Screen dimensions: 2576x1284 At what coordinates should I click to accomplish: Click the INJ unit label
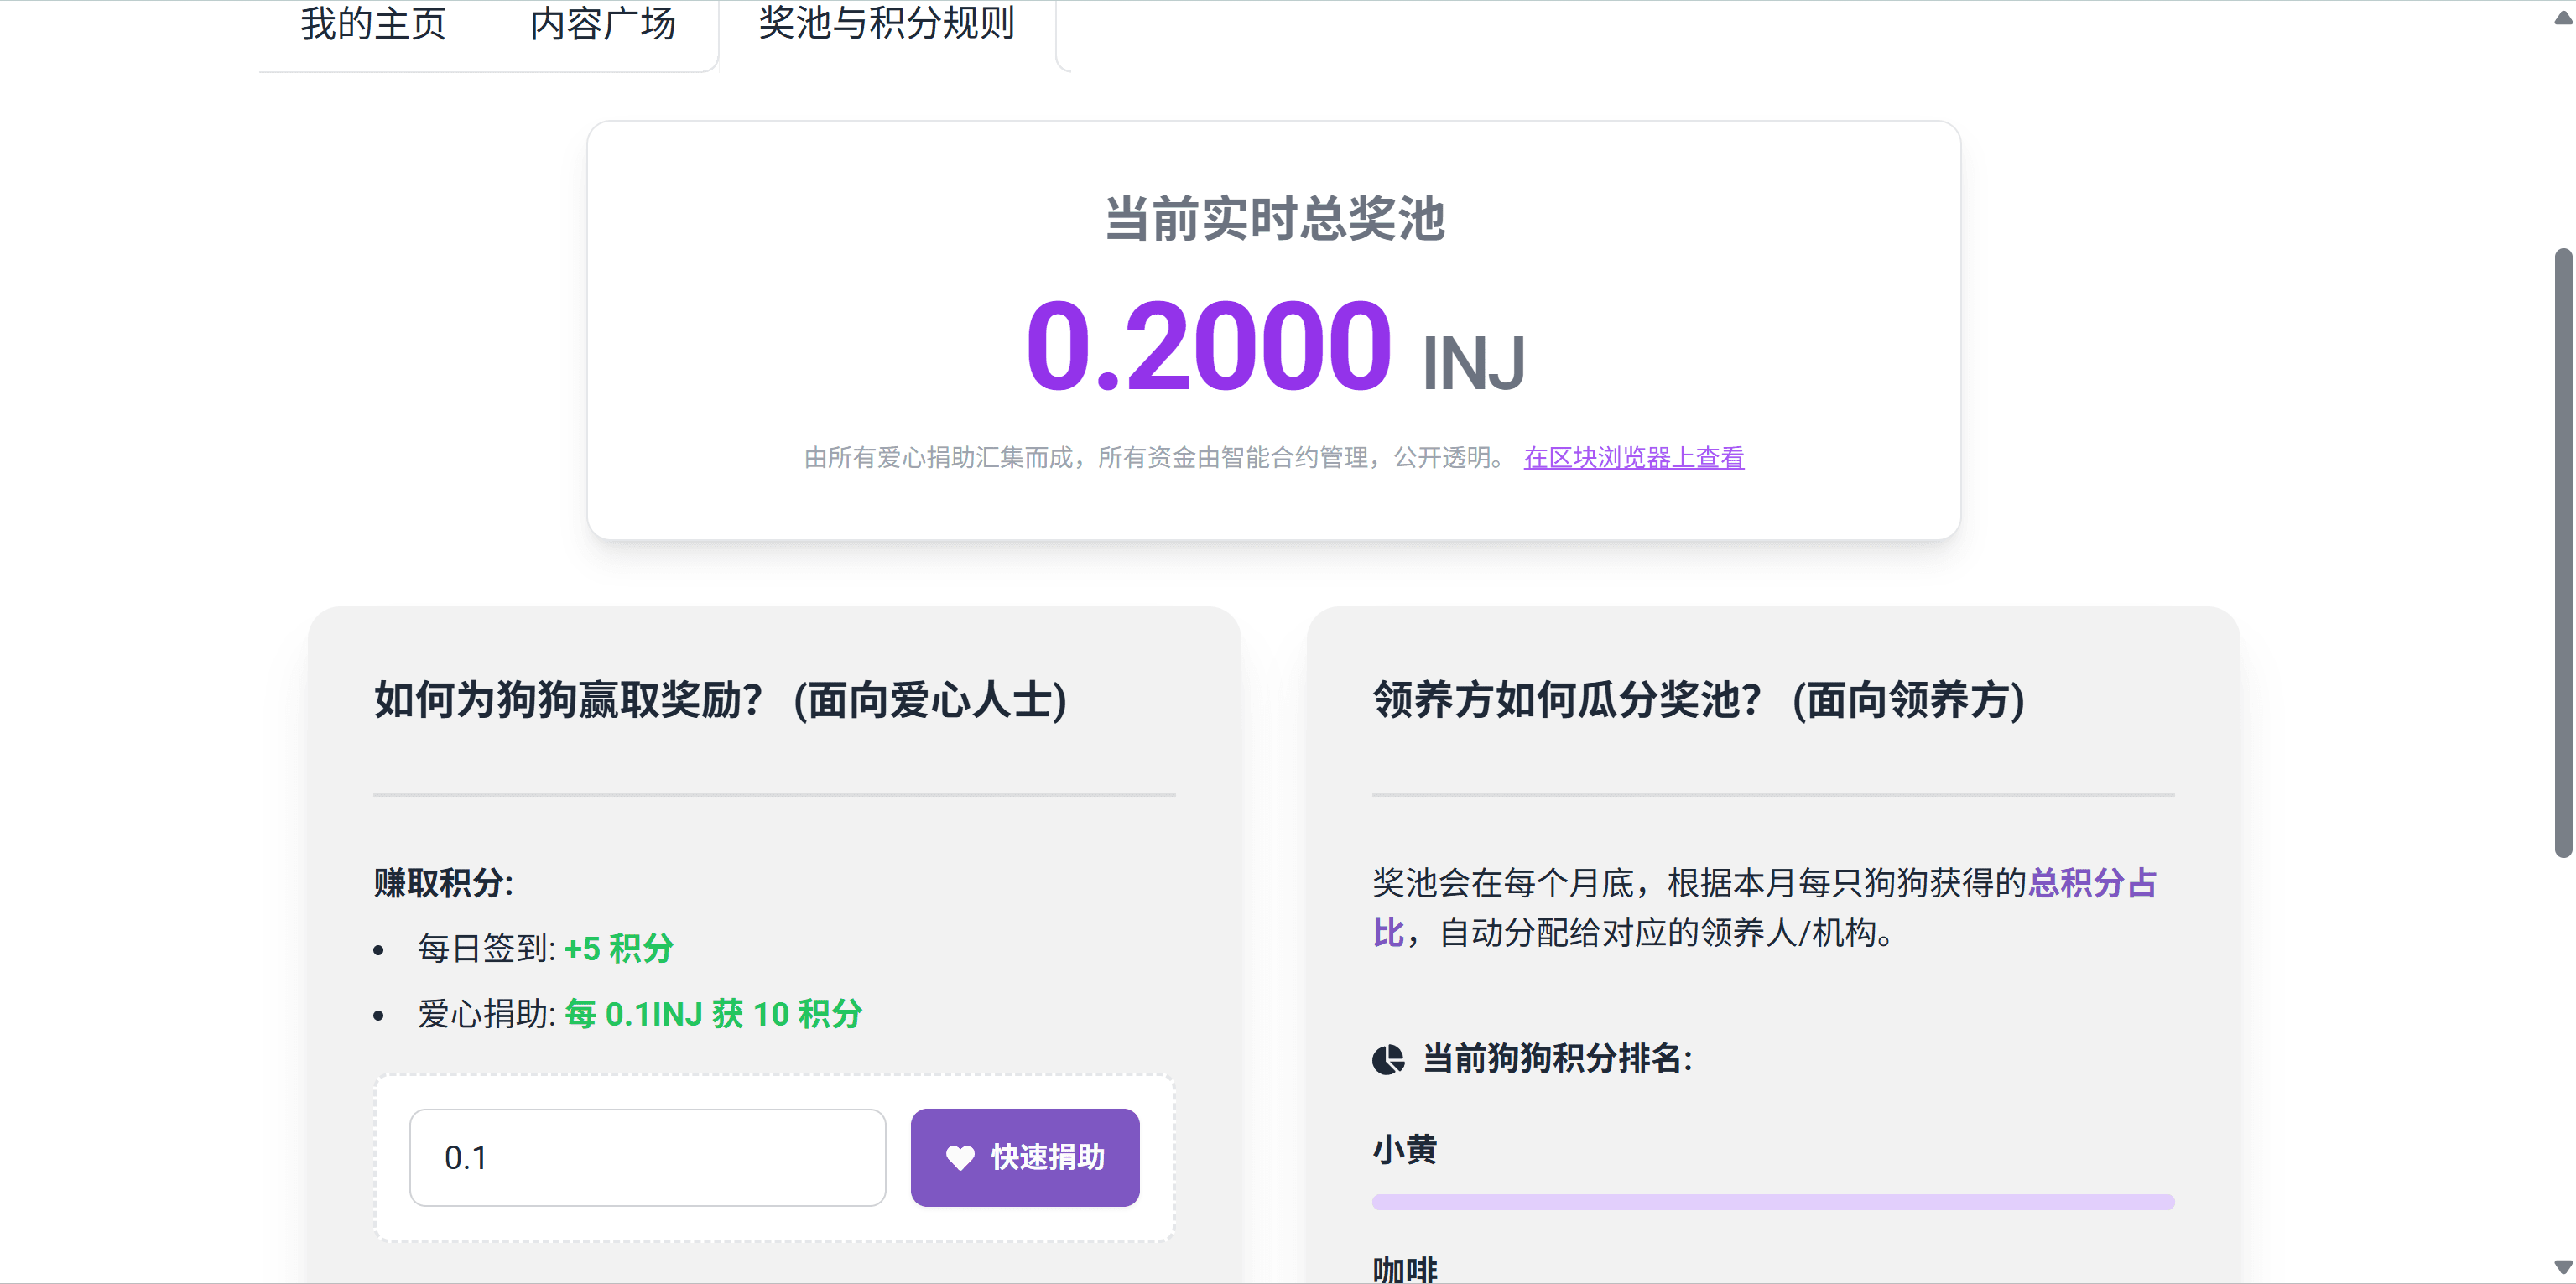coord(1473,364)
